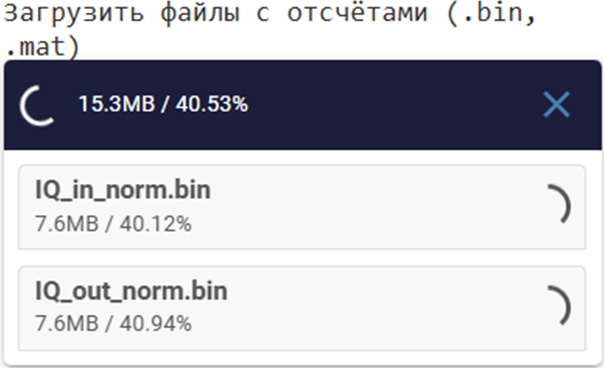Click the 15.3MB total size value
The image size is (604, 368).
117,104
